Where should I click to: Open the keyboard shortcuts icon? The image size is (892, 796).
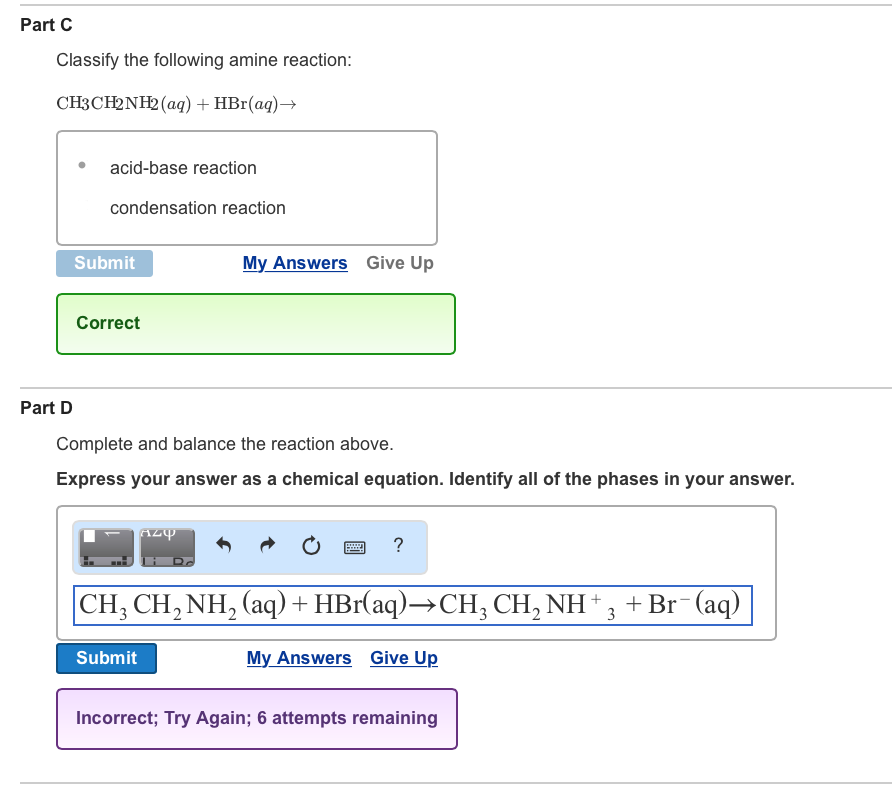click(354, 546)
